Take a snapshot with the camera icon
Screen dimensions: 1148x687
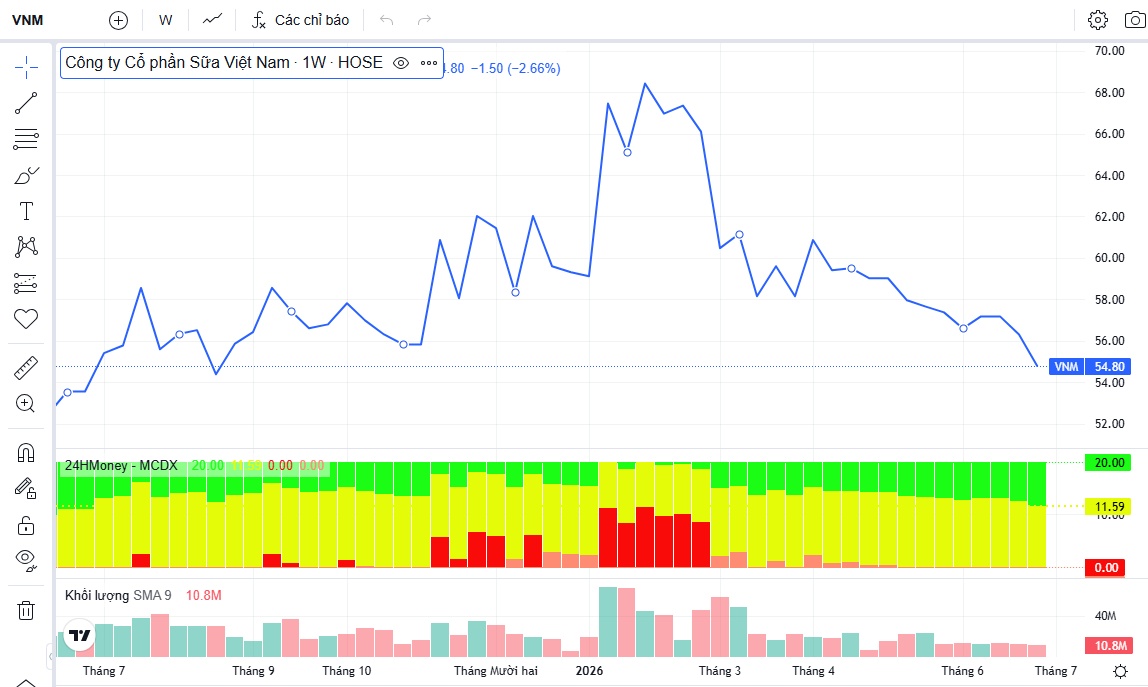point(1135,20)
